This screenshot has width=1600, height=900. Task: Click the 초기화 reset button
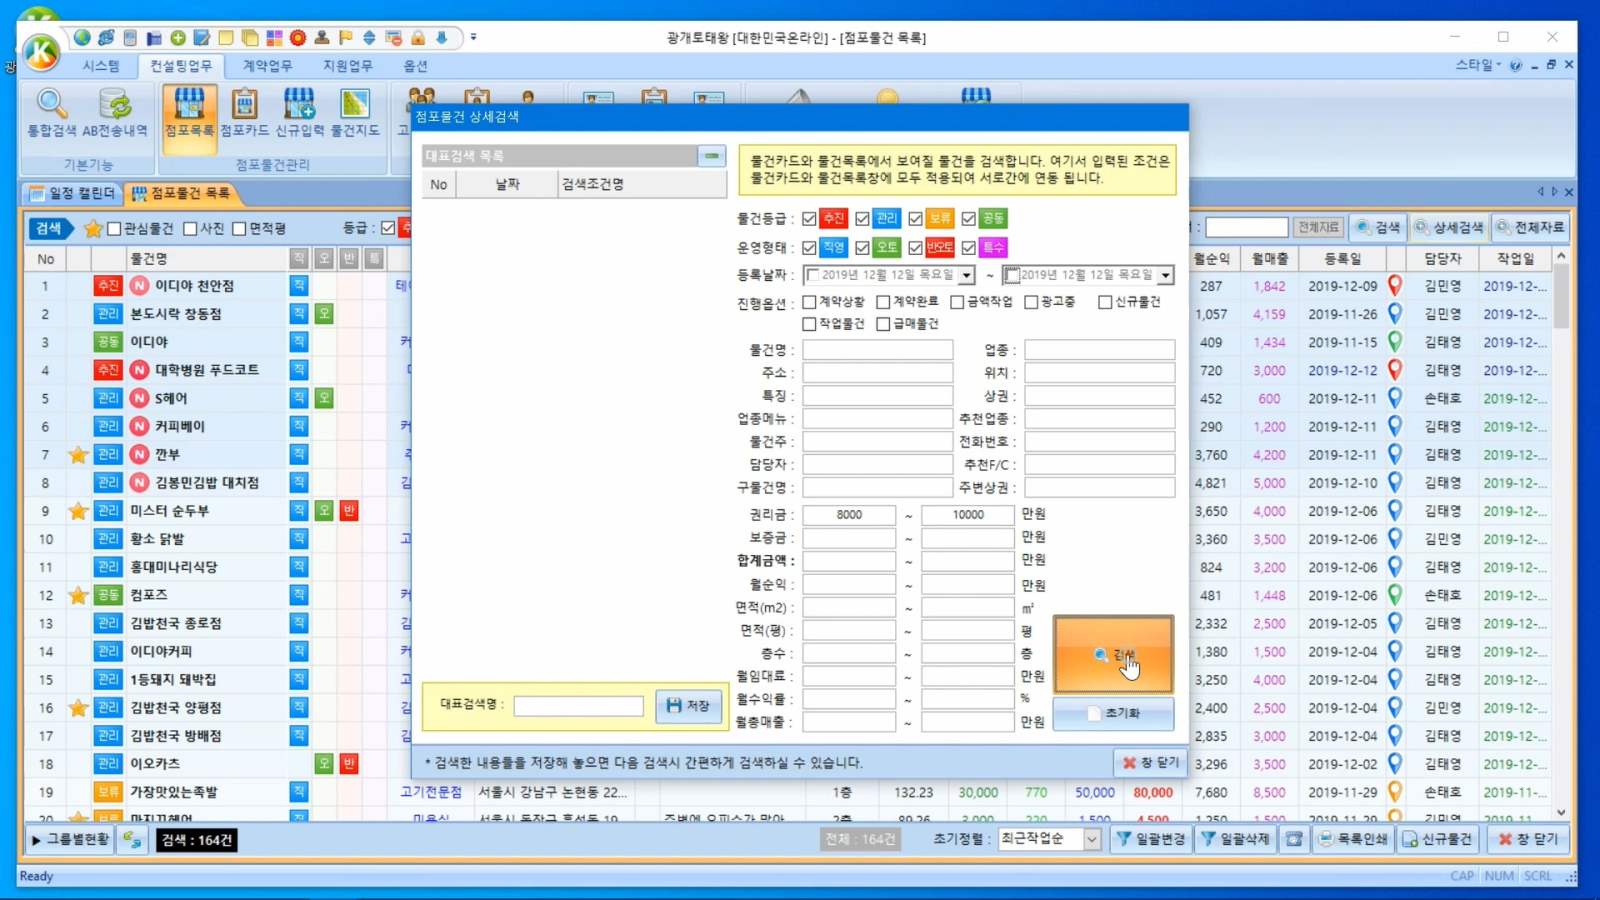click(1113, 714)
